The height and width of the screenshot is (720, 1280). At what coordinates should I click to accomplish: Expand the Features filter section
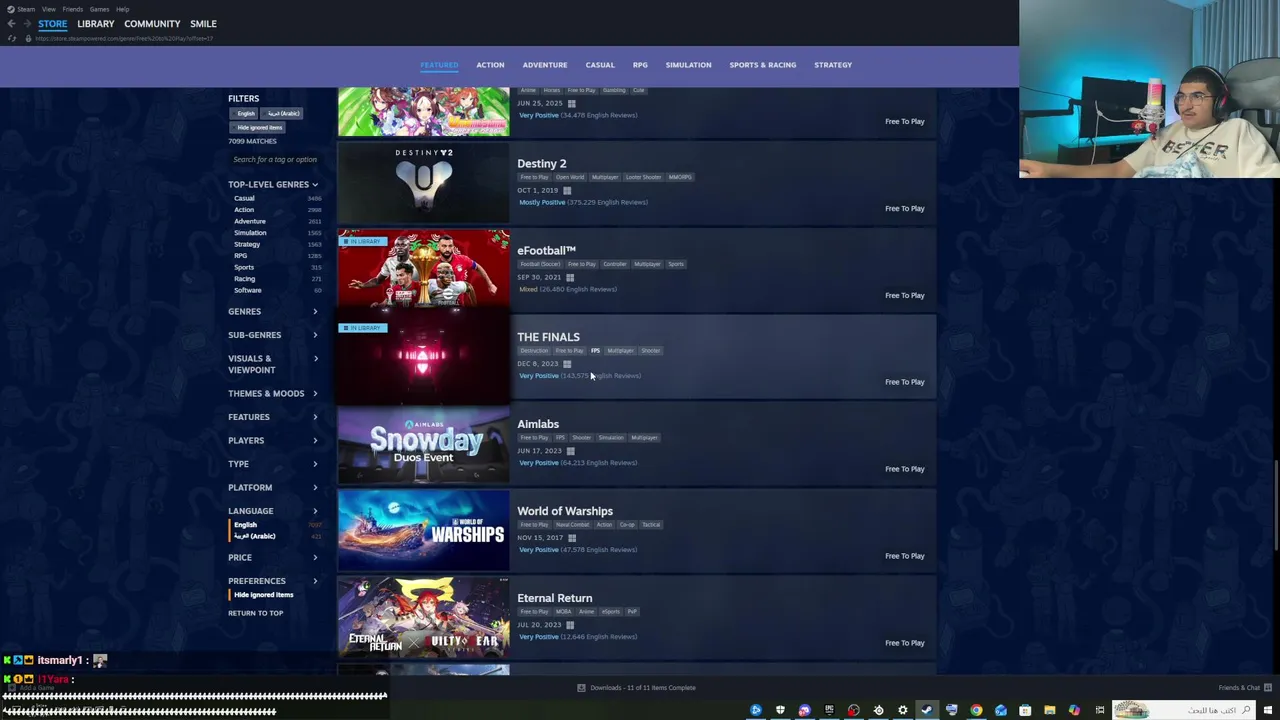[273, 417]
